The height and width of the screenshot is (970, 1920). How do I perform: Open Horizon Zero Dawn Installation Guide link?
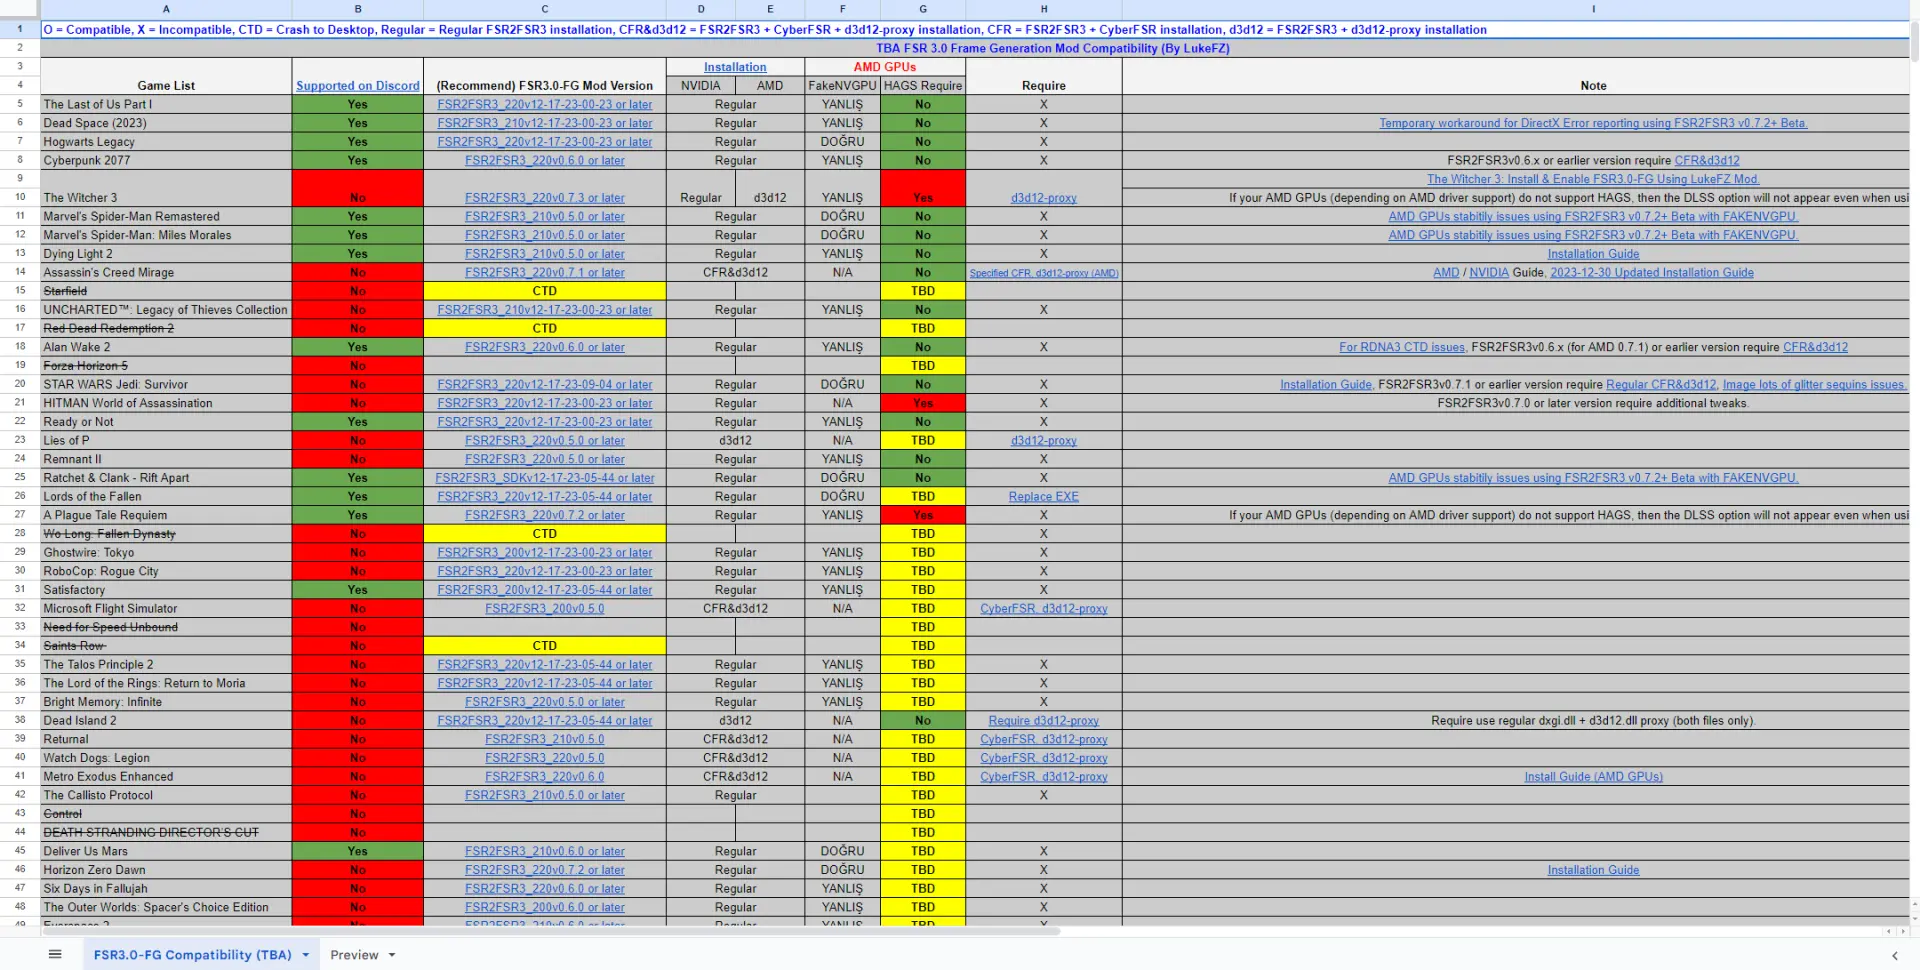1593,870
